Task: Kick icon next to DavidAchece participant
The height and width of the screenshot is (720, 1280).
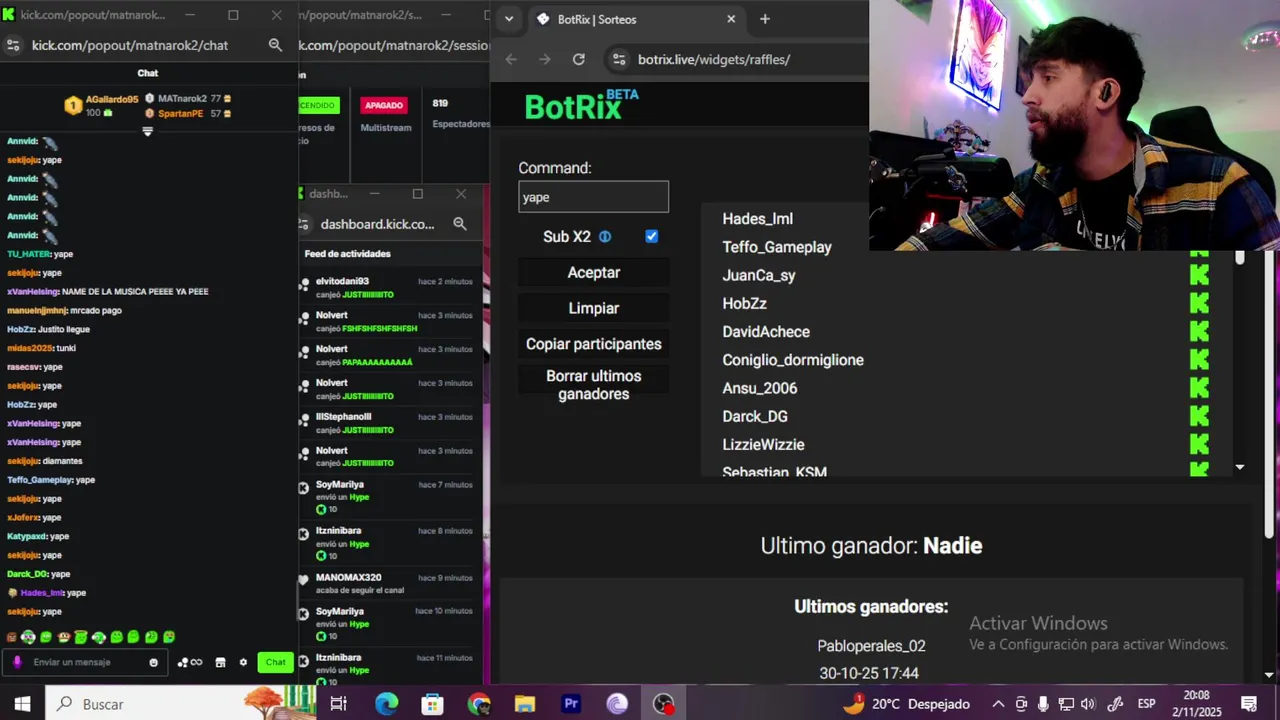Action: [1199, 331]
